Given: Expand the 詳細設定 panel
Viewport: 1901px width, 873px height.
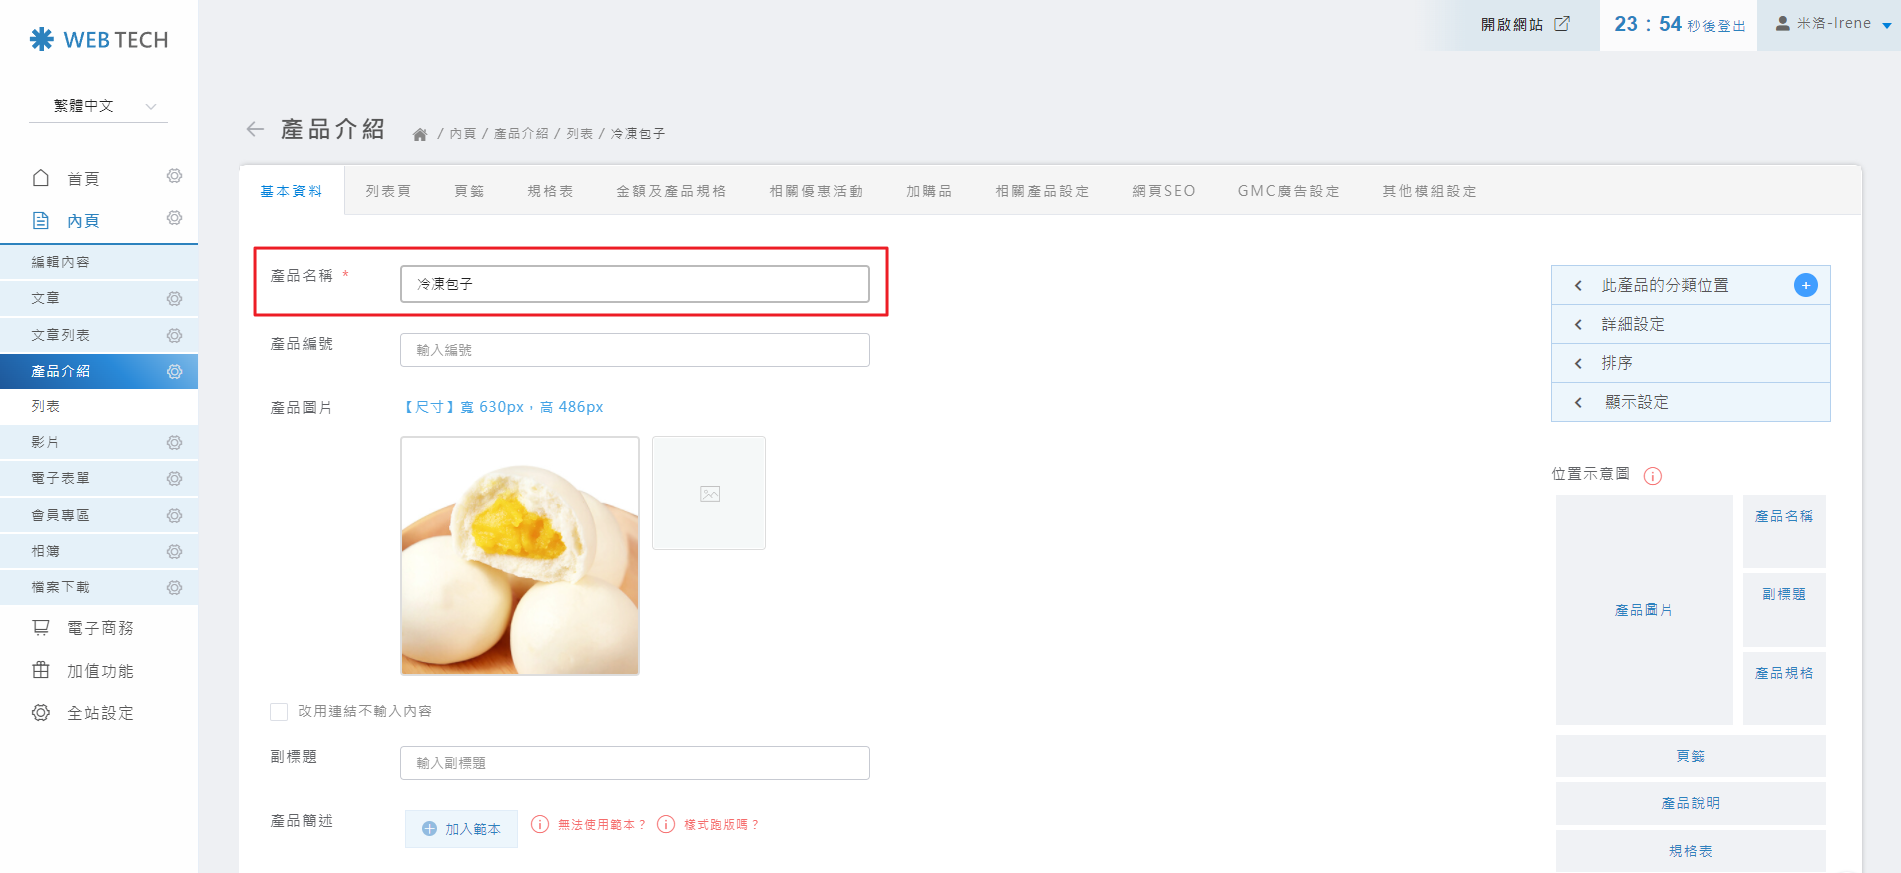Looking at the screenshot, I should (x=1690, y=324).
